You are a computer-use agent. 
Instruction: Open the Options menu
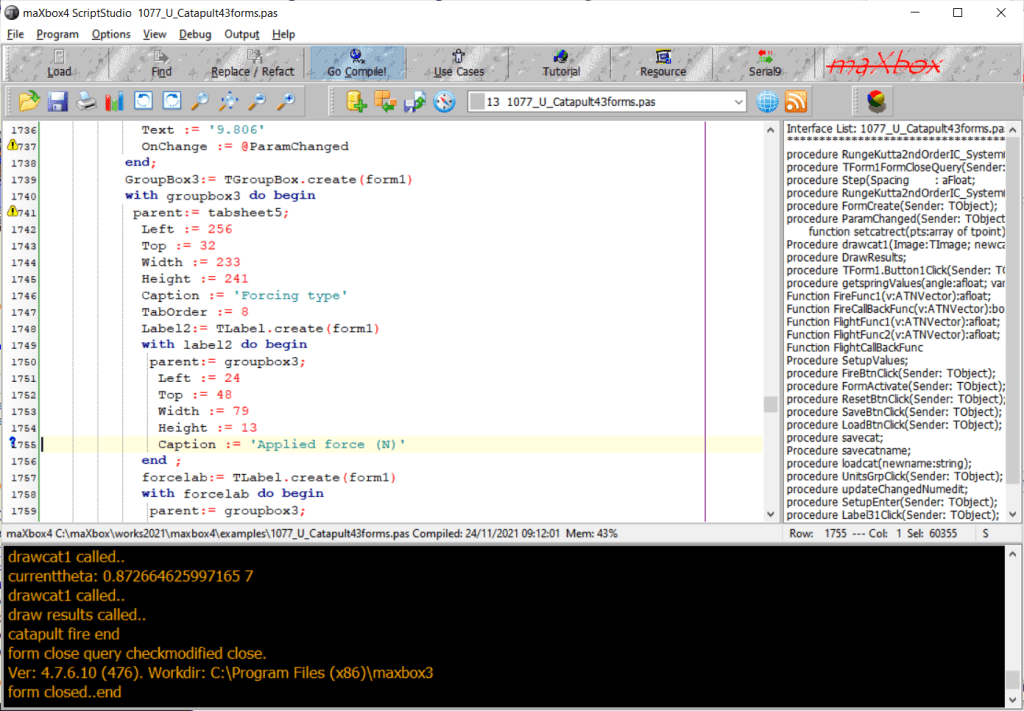111,34
